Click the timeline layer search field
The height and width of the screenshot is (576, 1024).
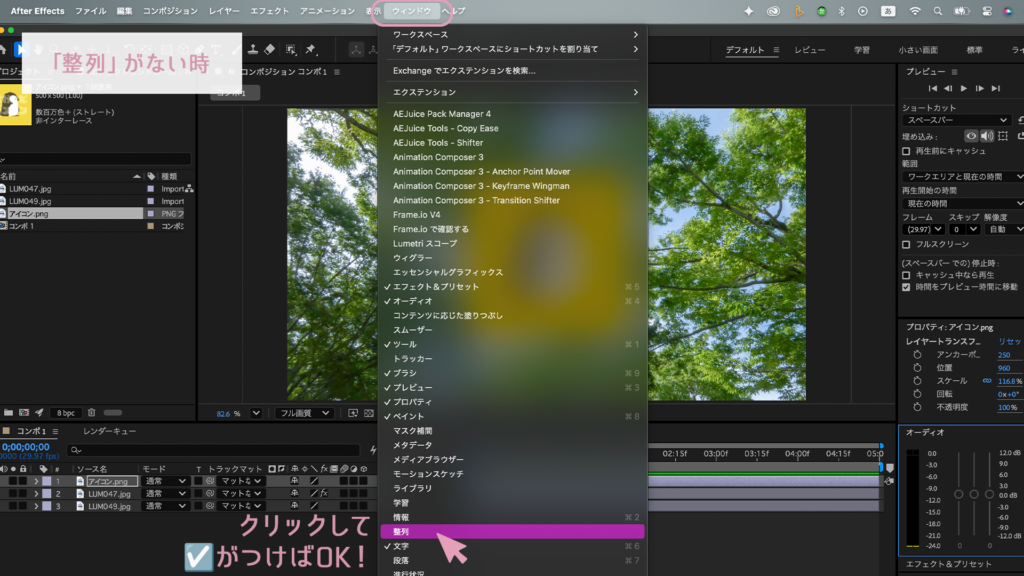coord(213,450)
